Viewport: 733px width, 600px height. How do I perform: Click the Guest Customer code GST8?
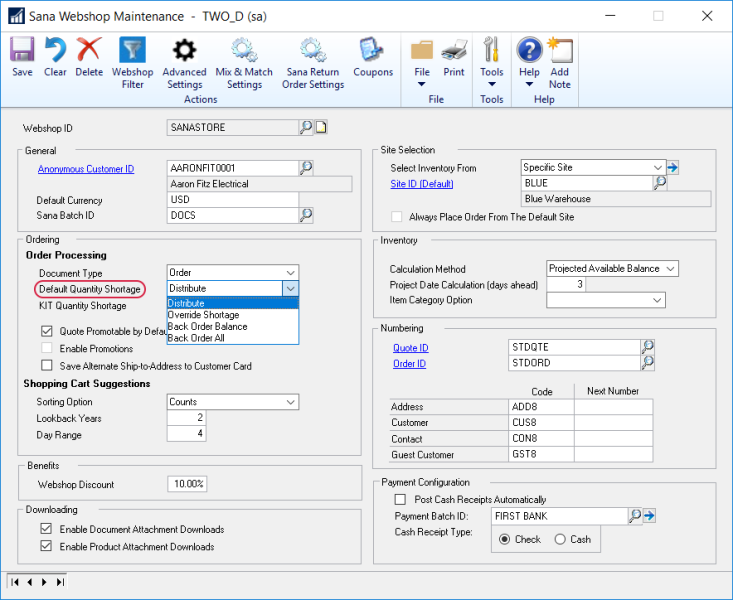(541, 454)
